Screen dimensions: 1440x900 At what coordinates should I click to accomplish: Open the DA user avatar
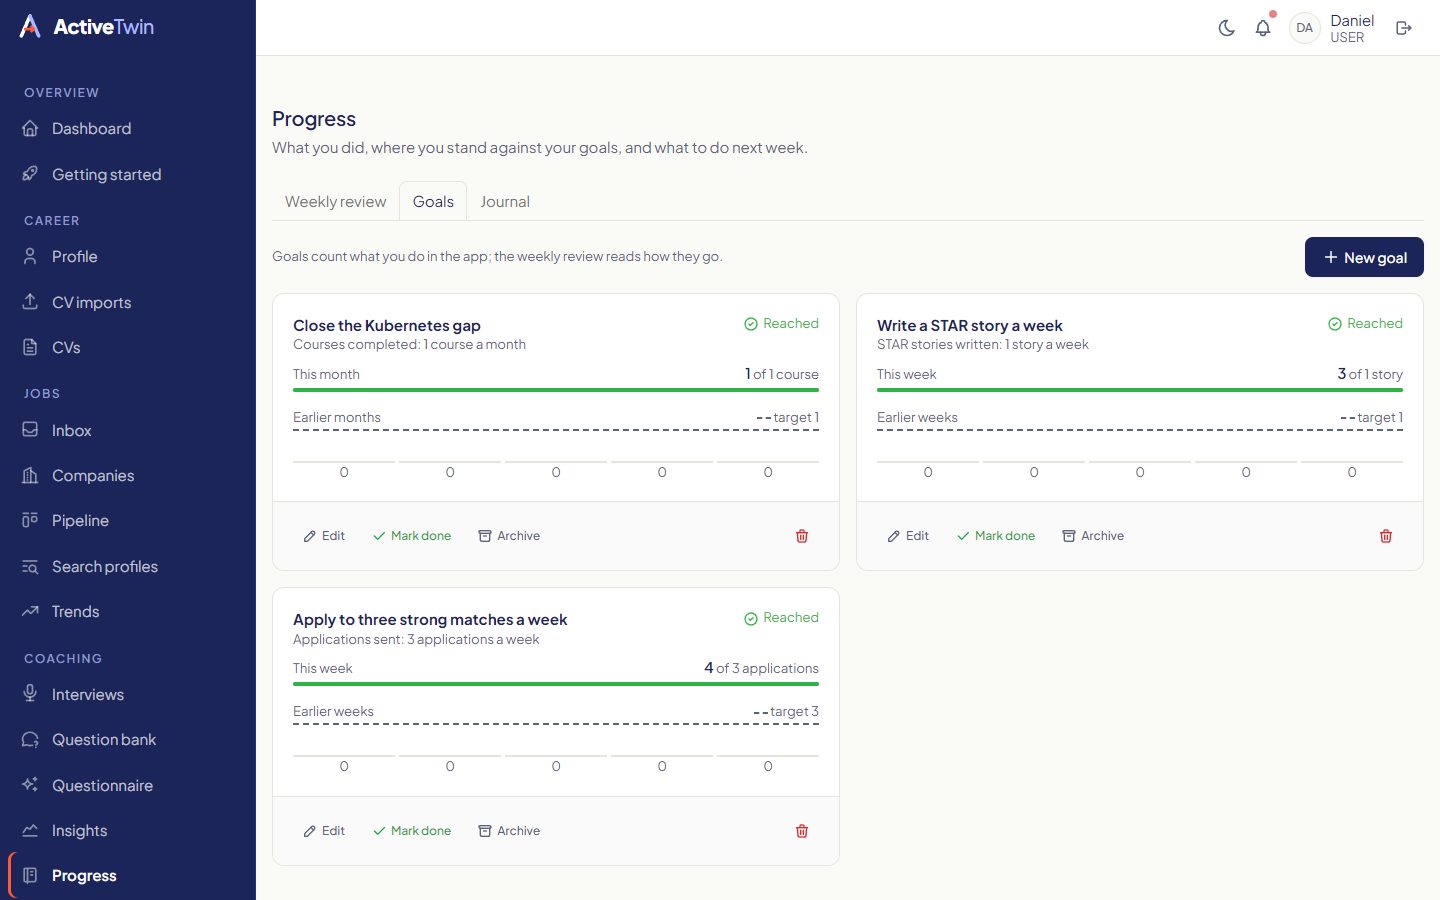tap(1304, 28)
